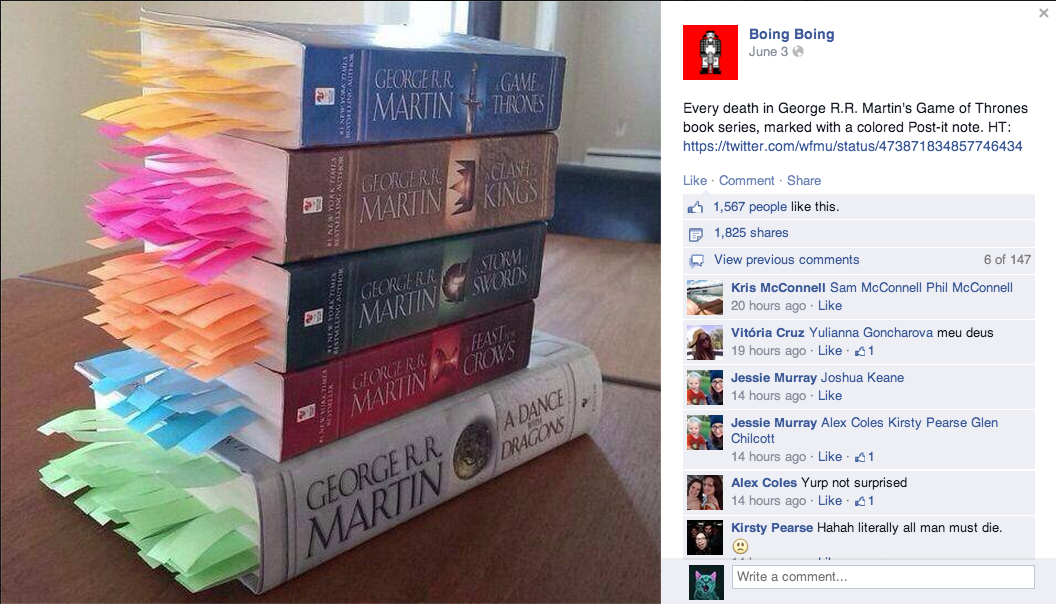This screenshot has height=604, width=1056.
Task: Open the Boing Boing page name link
Action: pos(791,34)
